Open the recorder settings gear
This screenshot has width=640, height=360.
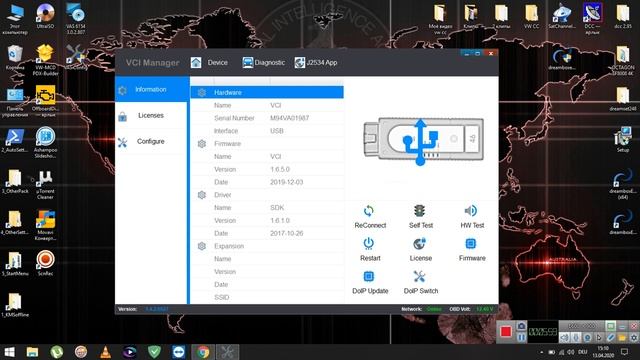[633, 338]
